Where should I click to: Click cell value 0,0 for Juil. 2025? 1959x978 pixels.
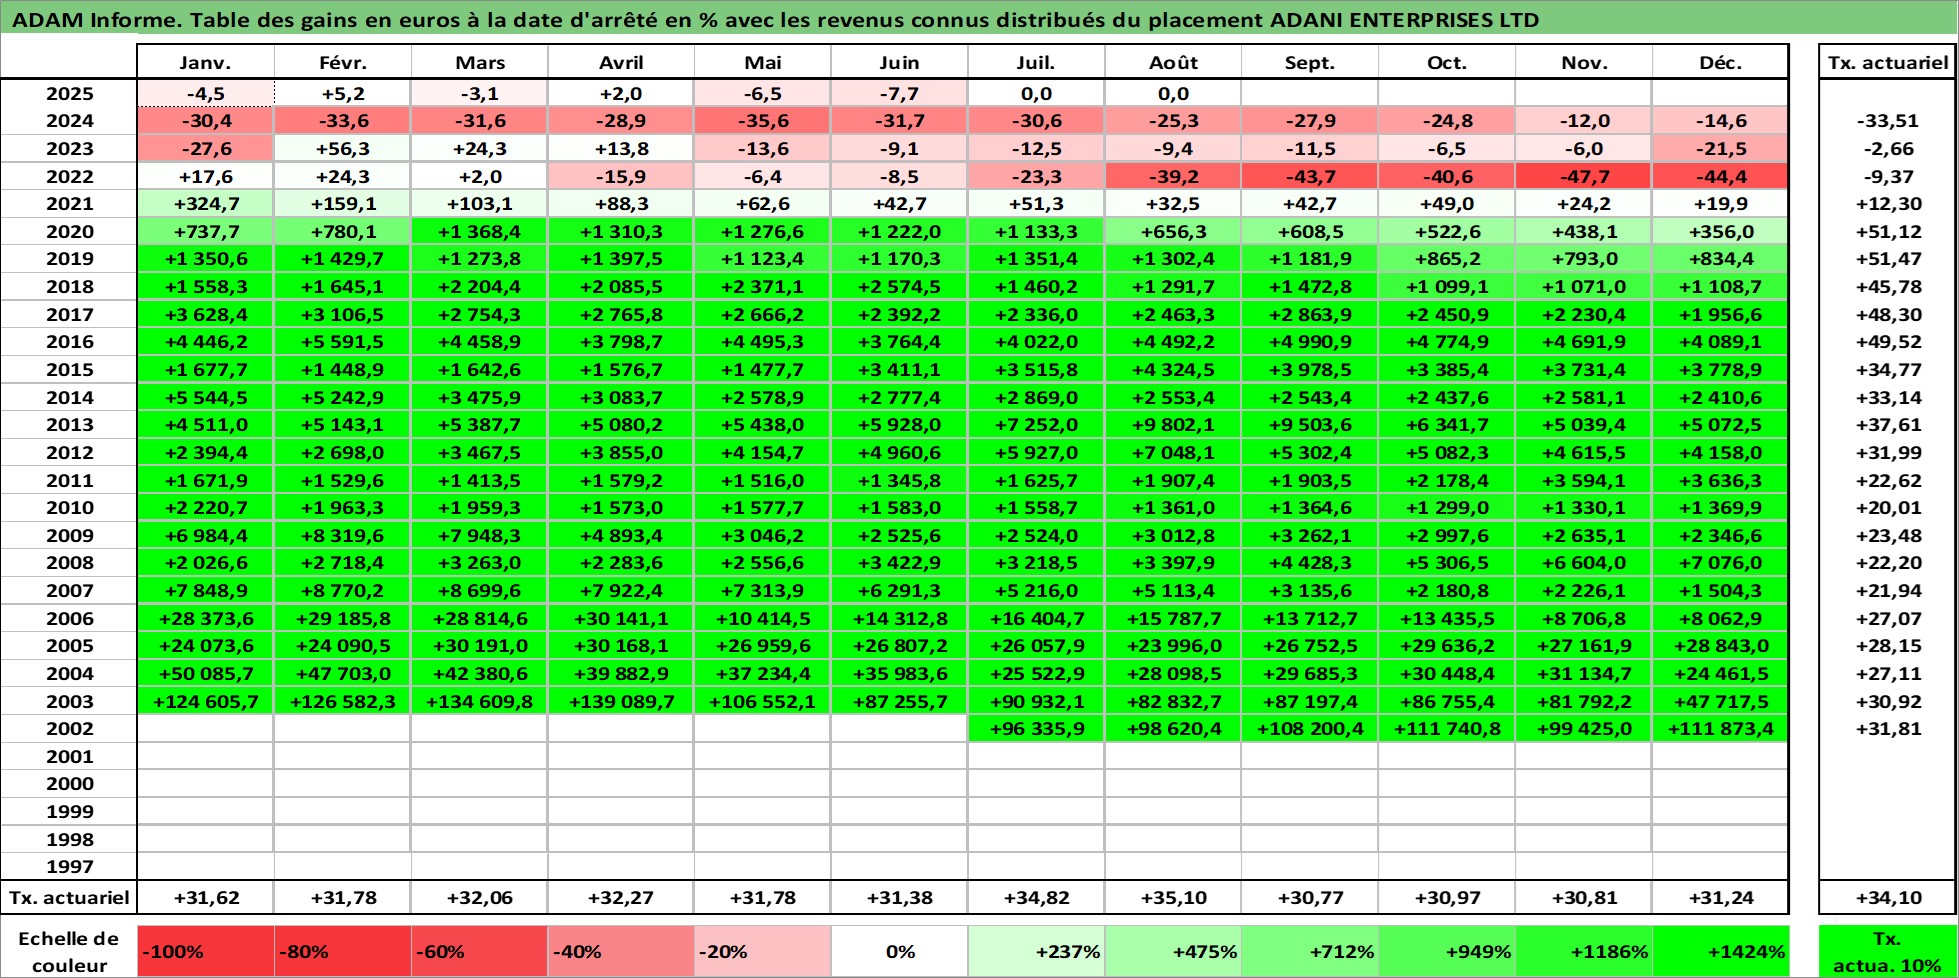pos(1036,94)
